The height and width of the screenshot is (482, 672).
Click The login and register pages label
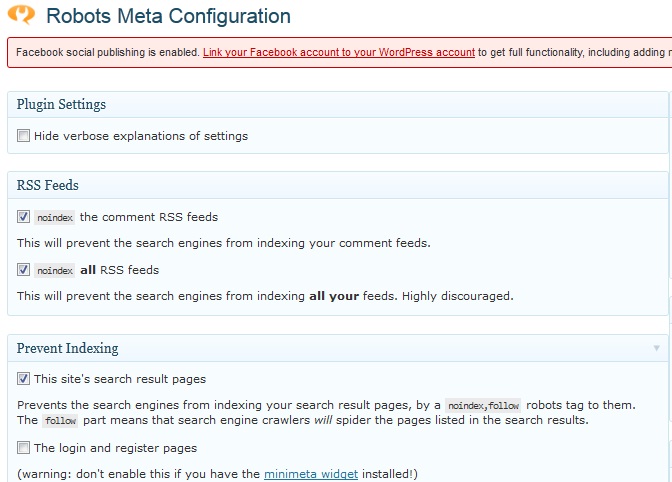click(115, 448)
